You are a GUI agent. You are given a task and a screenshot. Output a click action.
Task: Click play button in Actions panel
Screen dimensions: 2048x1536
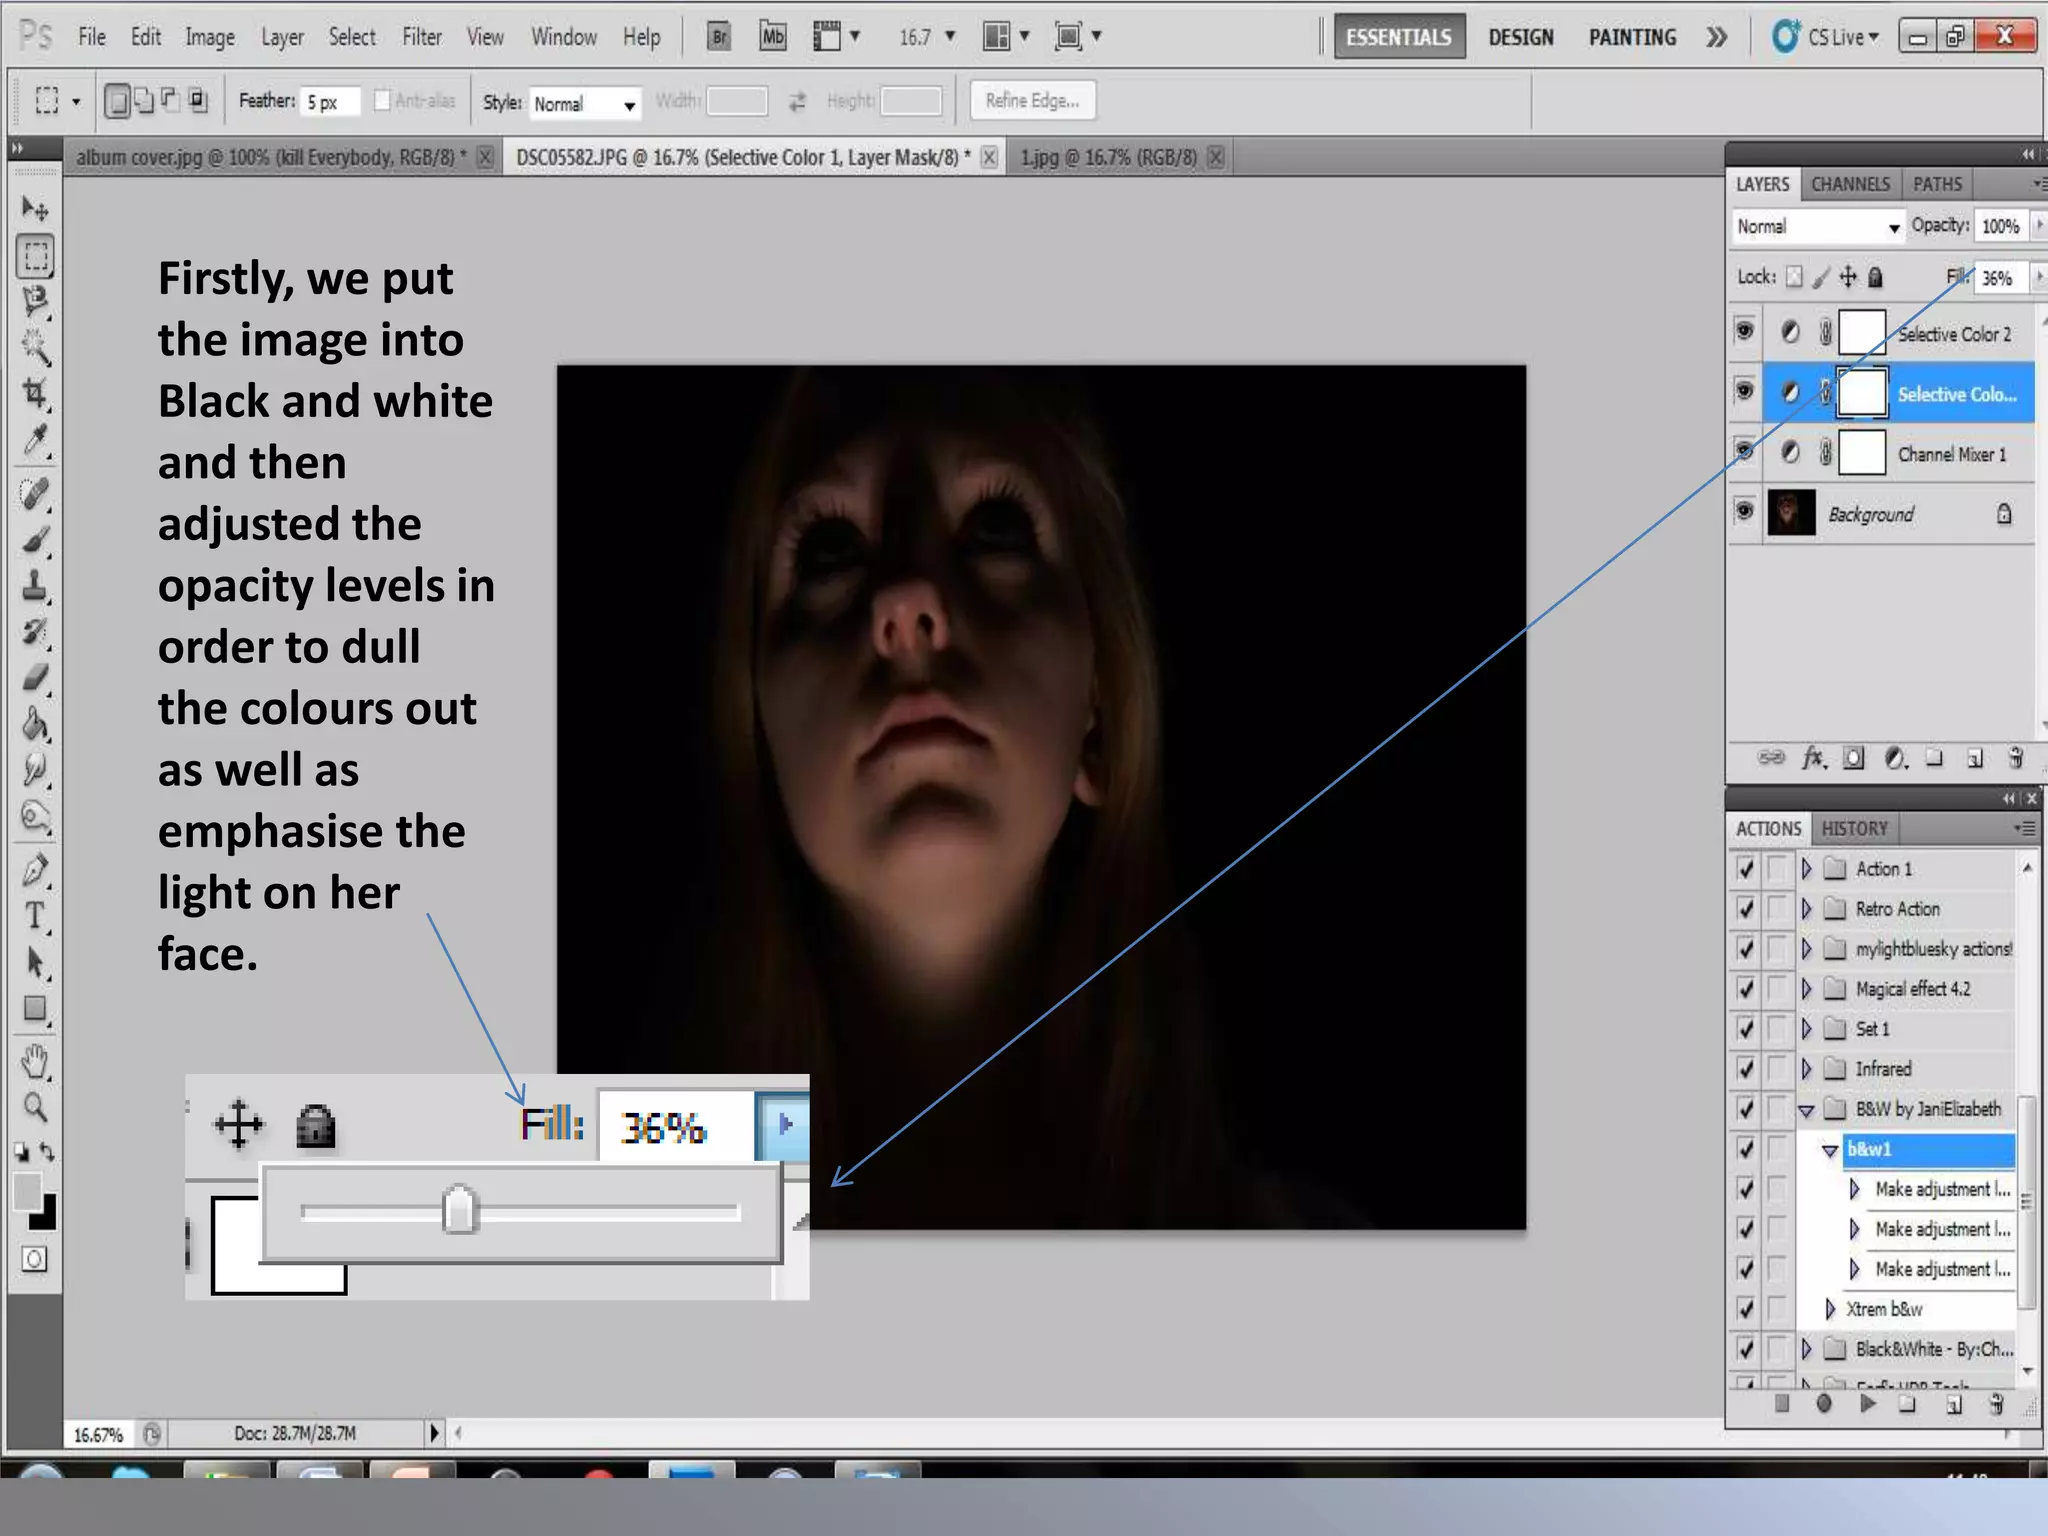(1867, 1404)
